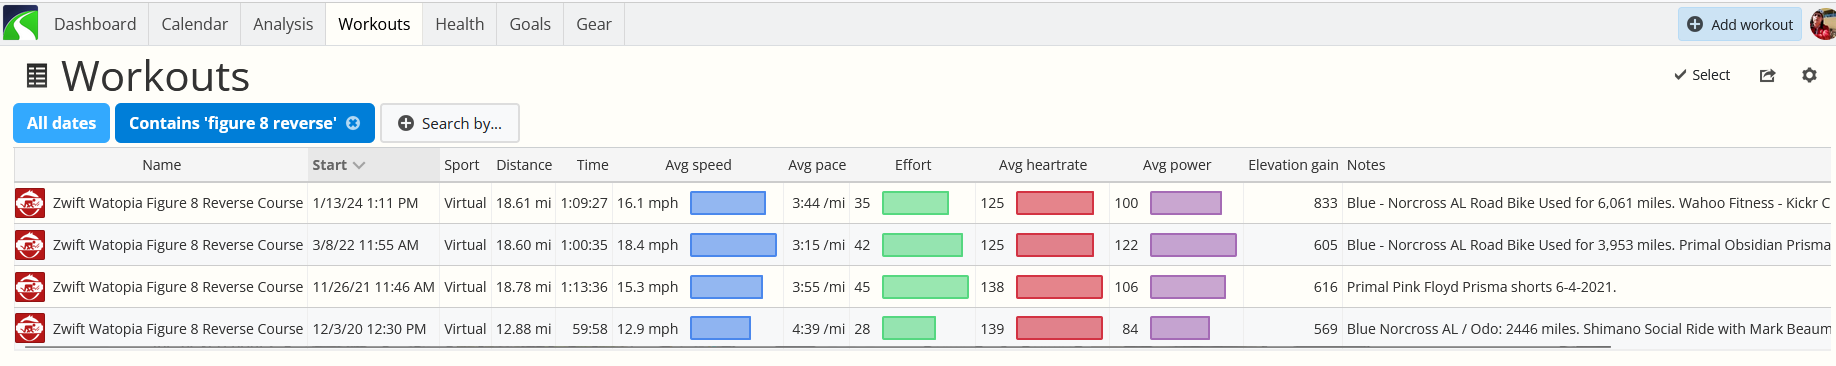Switch to the Analysis tab
This screenshot has width=1836, height=366.
tap(283, 24)
